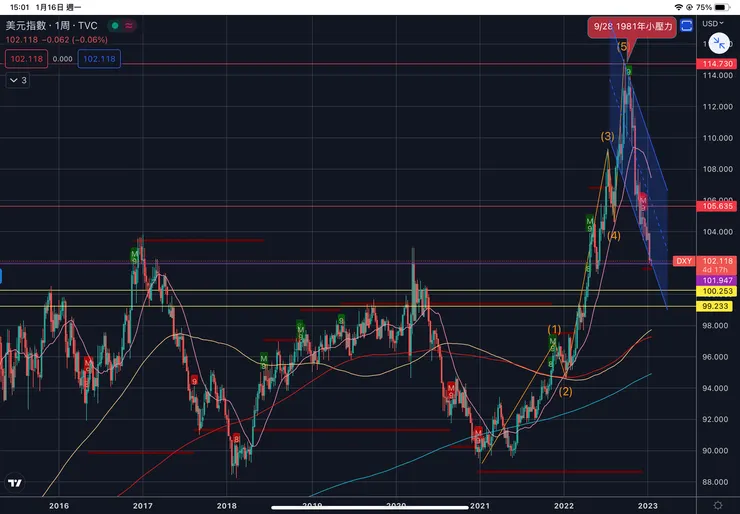The width and height of the screenshot is (740, 514).
Task: Click the 2023 label on time axis
Action: (x=648, y=506)
